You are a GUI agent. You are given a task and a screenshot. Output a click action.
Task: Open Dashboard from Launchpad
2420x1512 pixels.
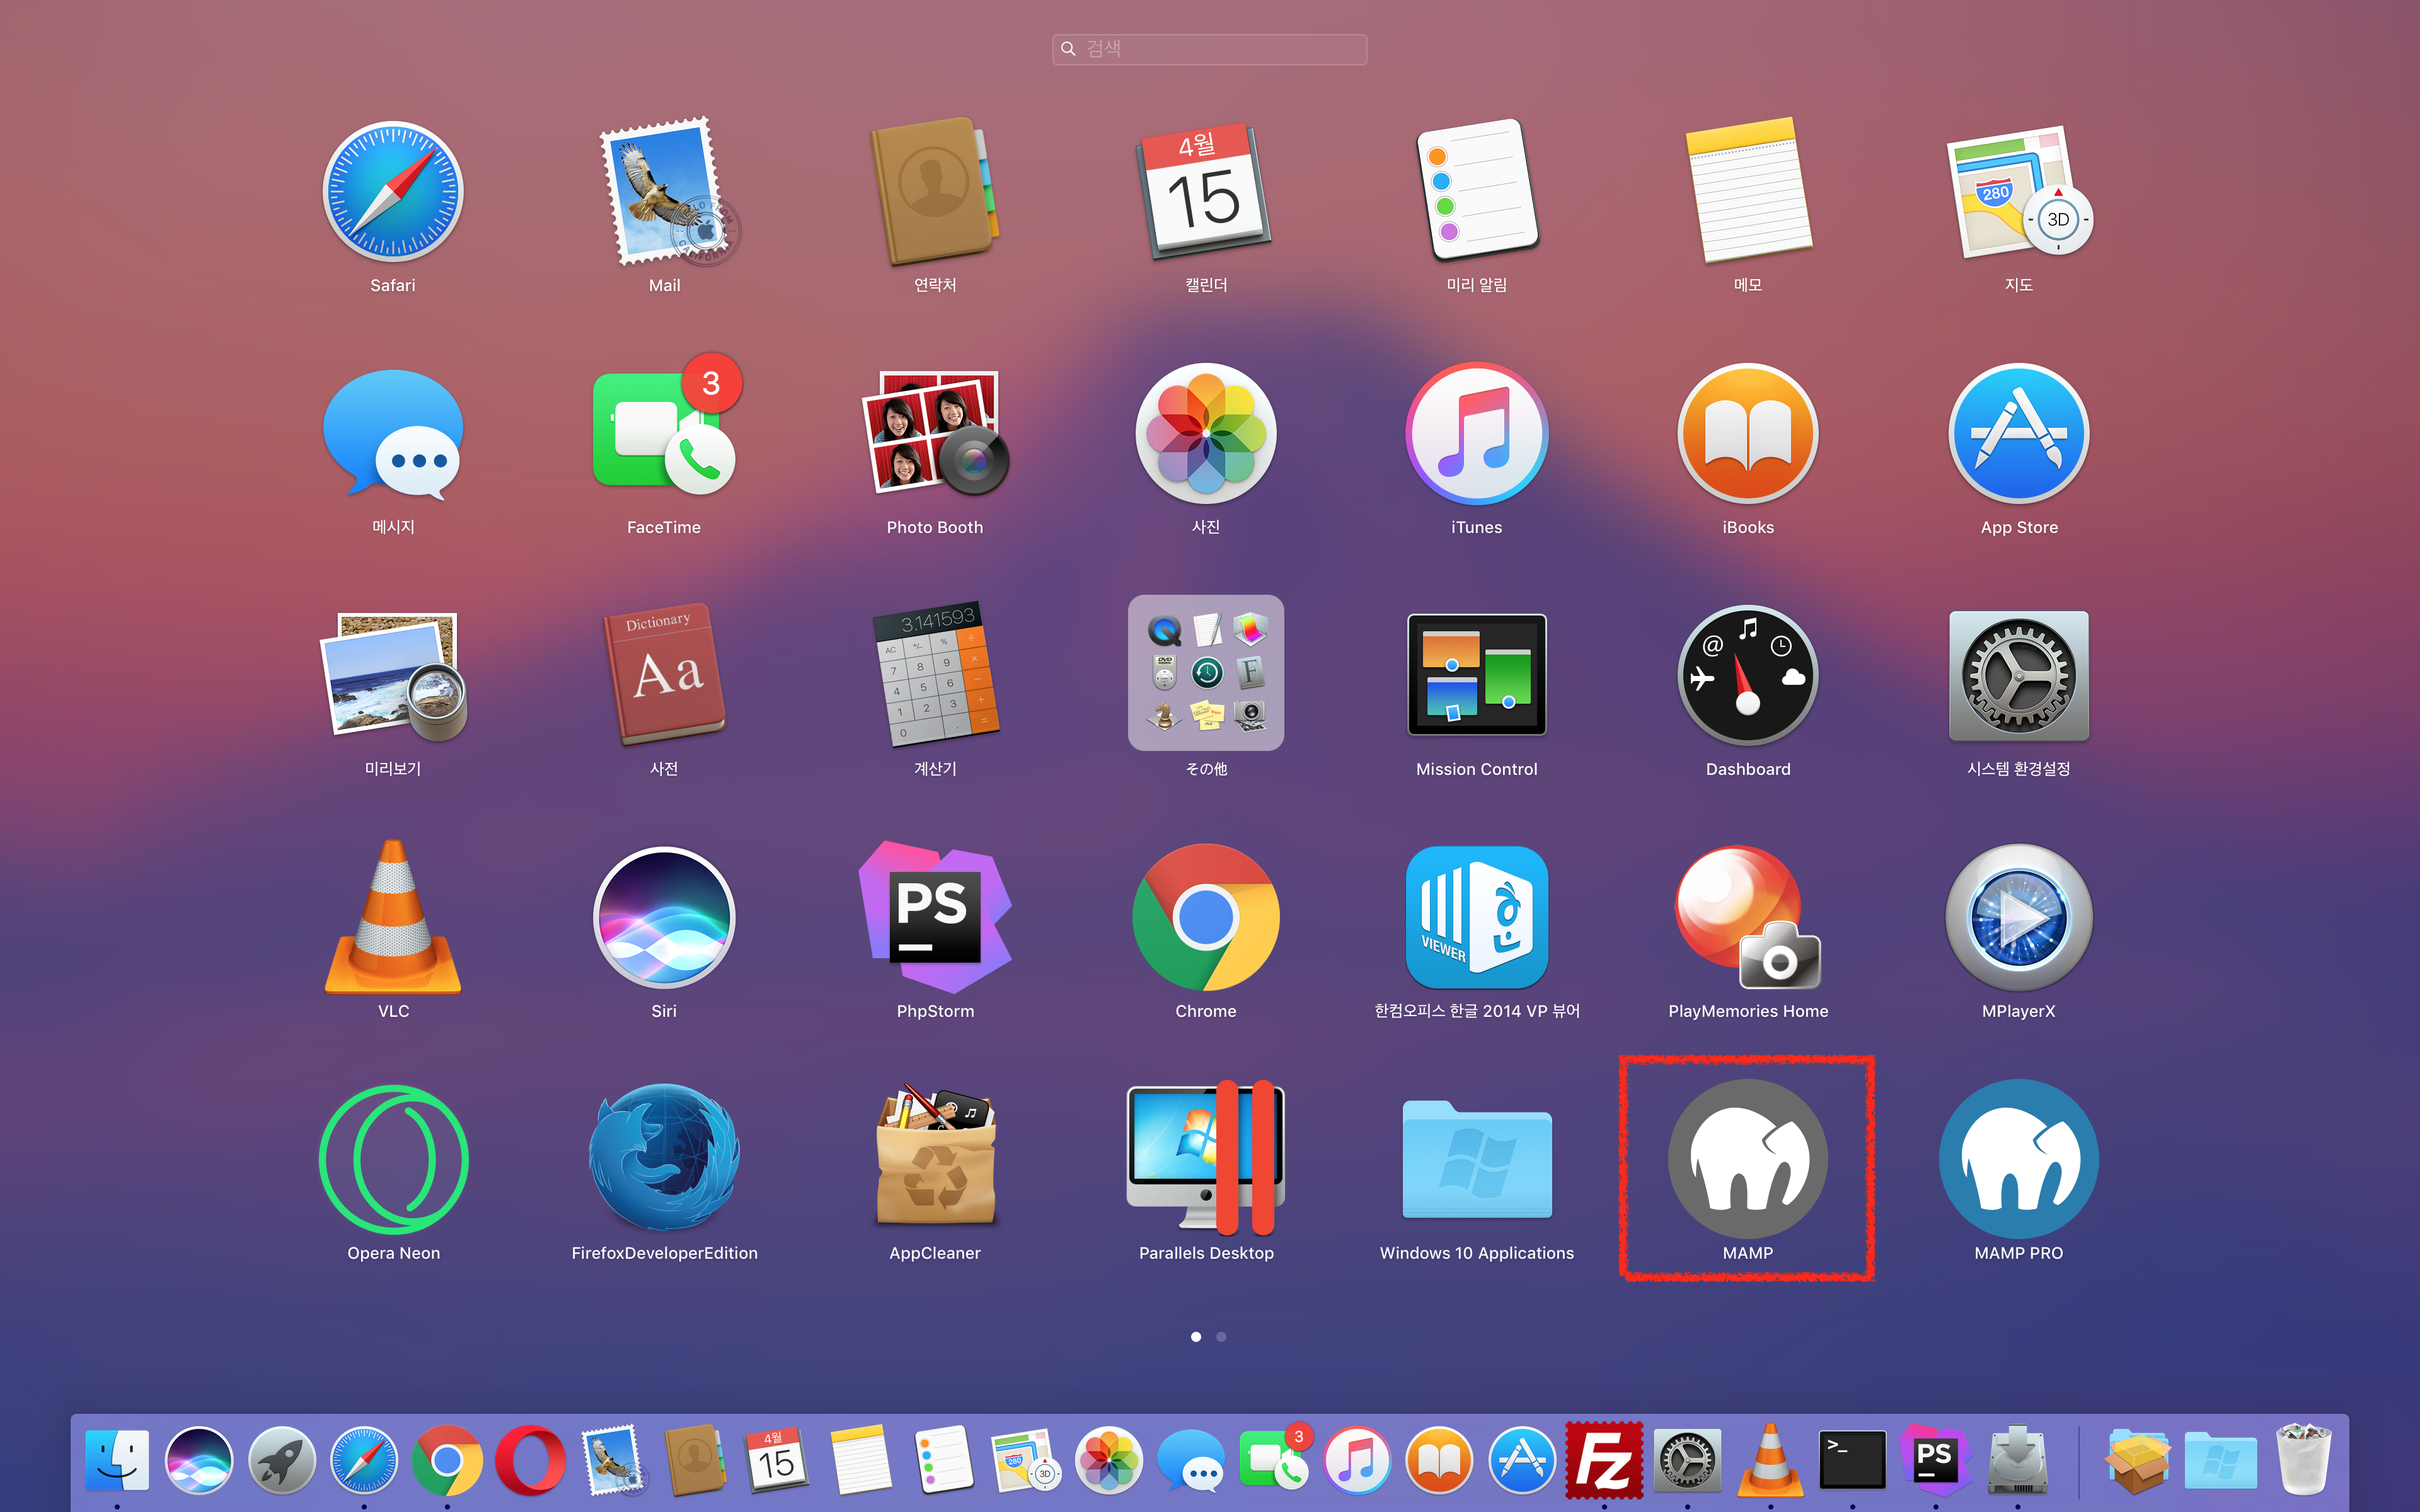coord(1748,676)
